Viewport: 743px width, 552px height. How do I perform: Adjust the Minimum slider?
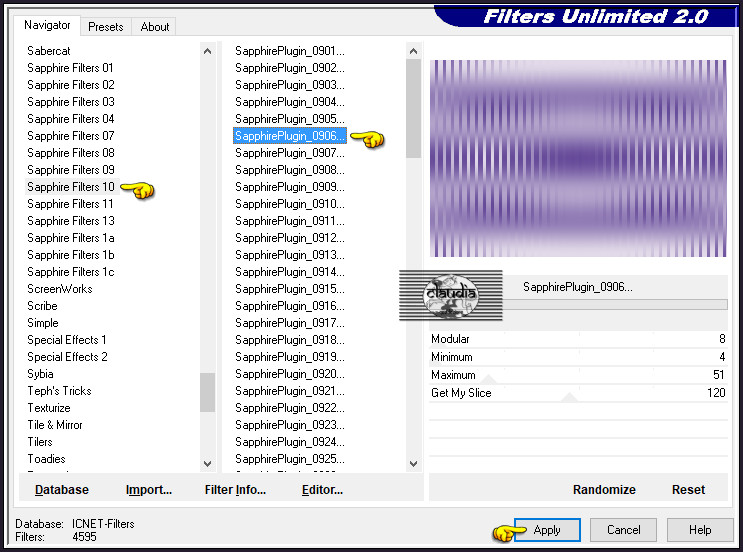click(578, 357)
